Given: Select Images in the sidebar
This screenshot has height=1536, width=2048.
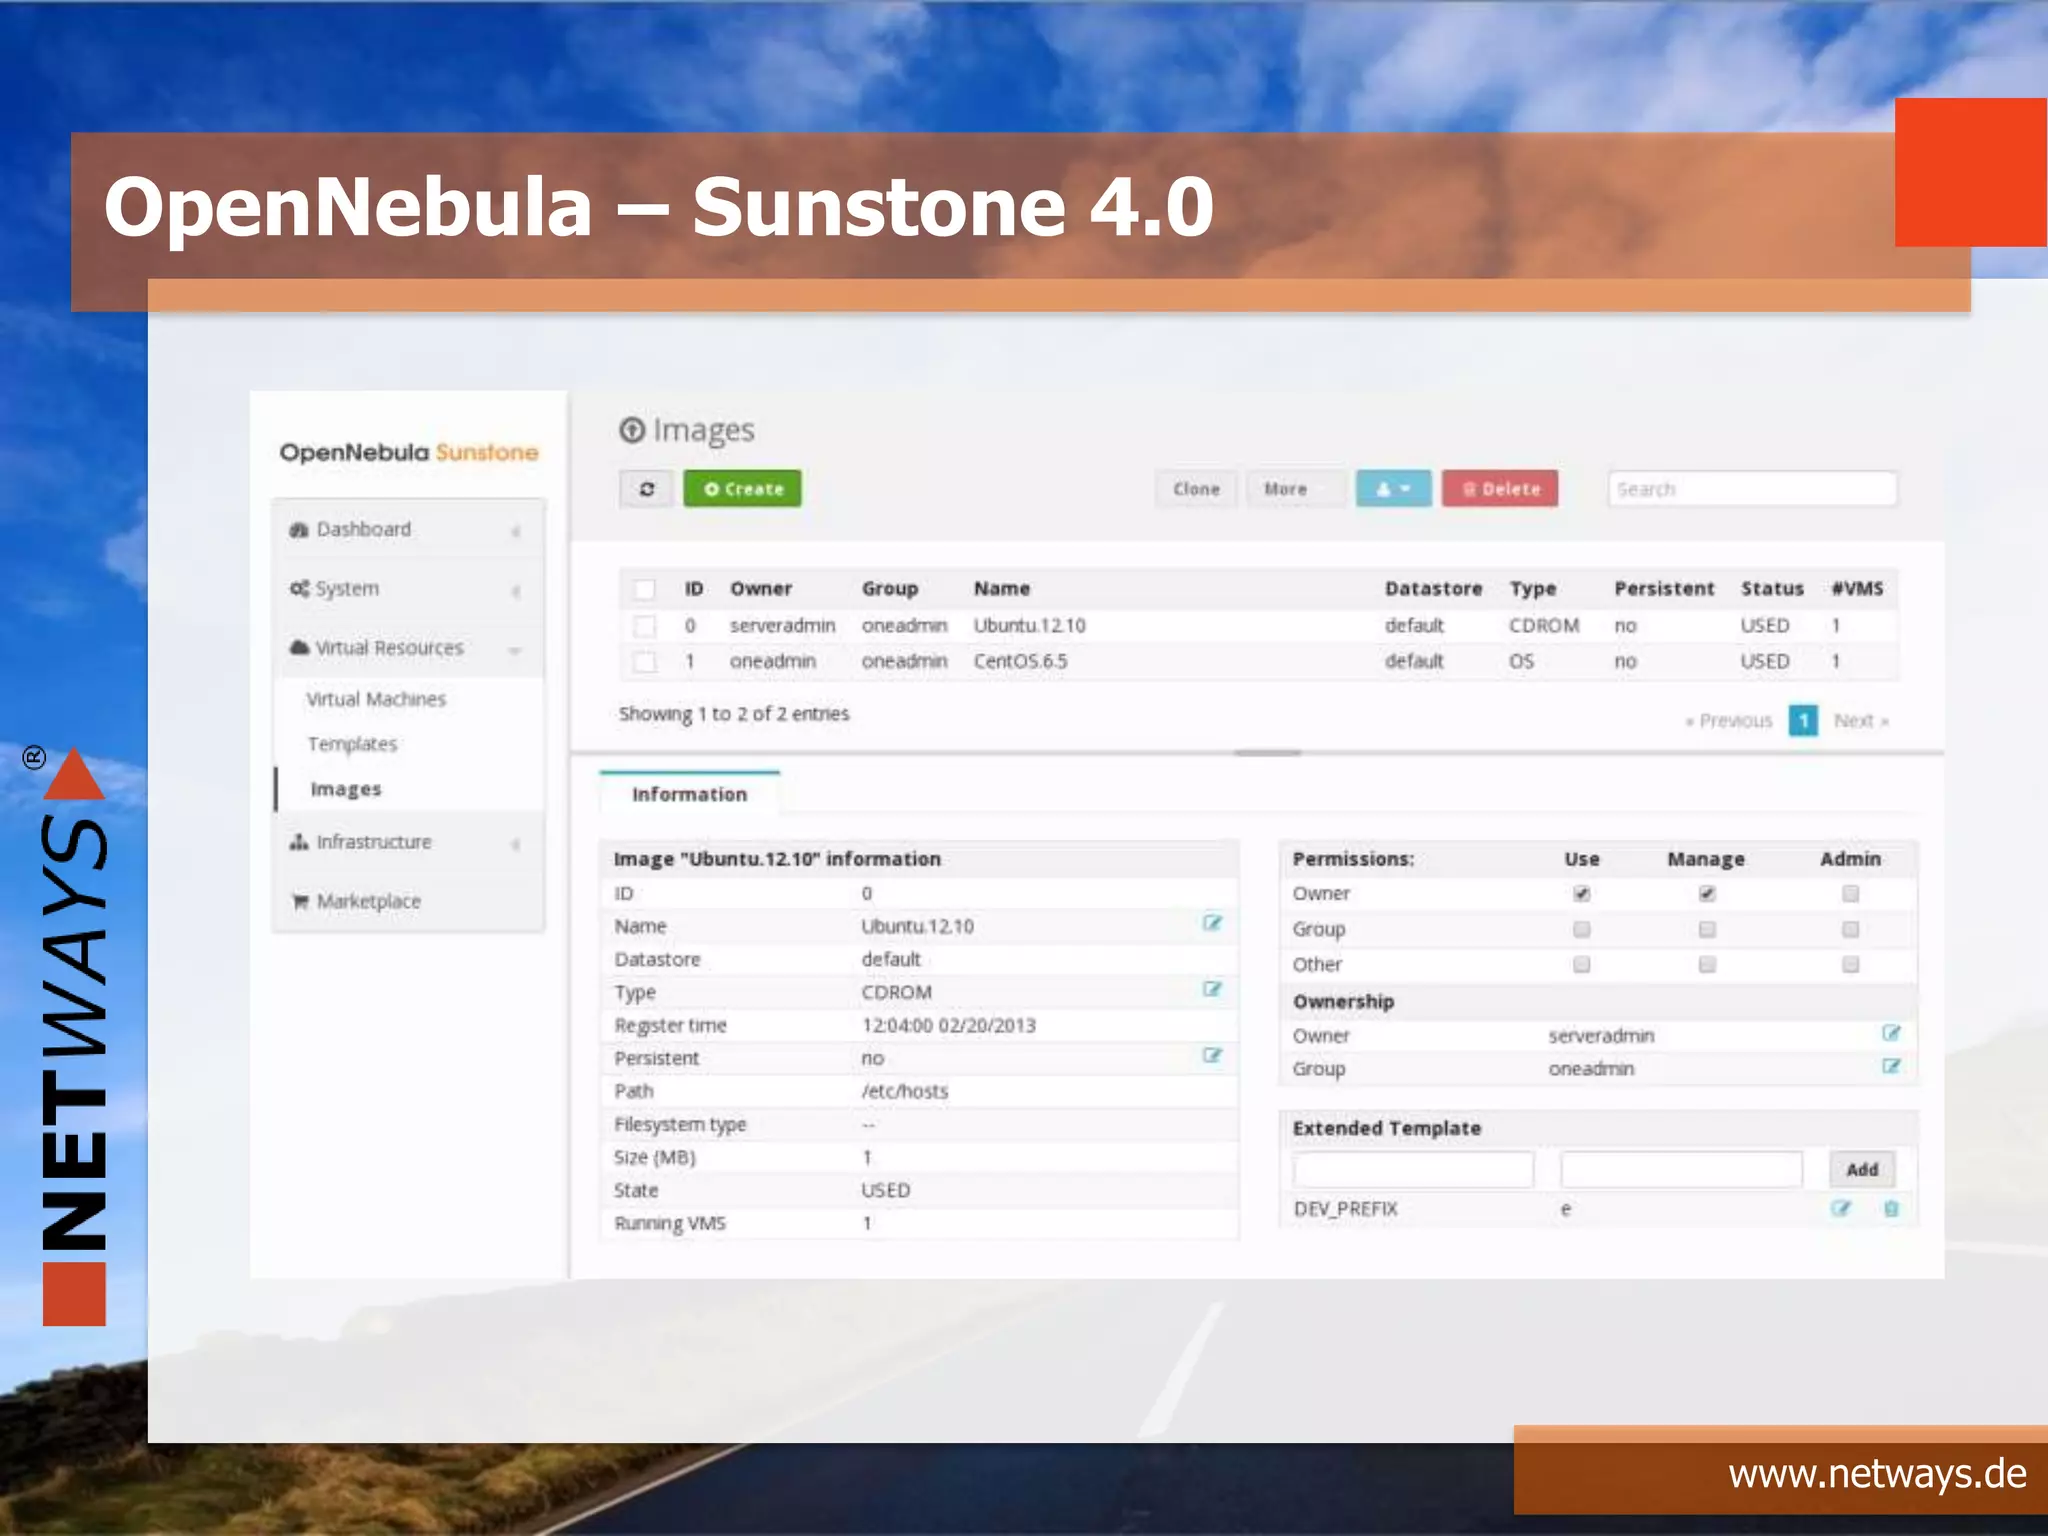Looking at the screenshot, I should click(346, 789).
